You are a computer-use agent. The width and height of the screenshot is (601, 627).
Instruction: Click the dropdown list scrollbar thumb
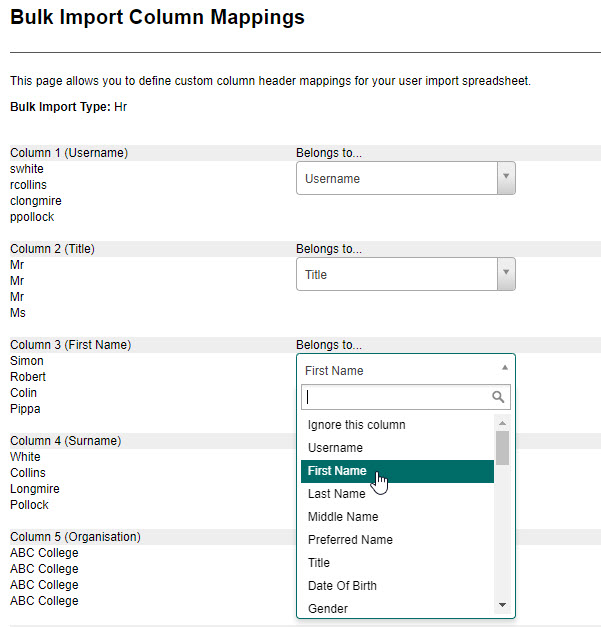pos(502,448)
